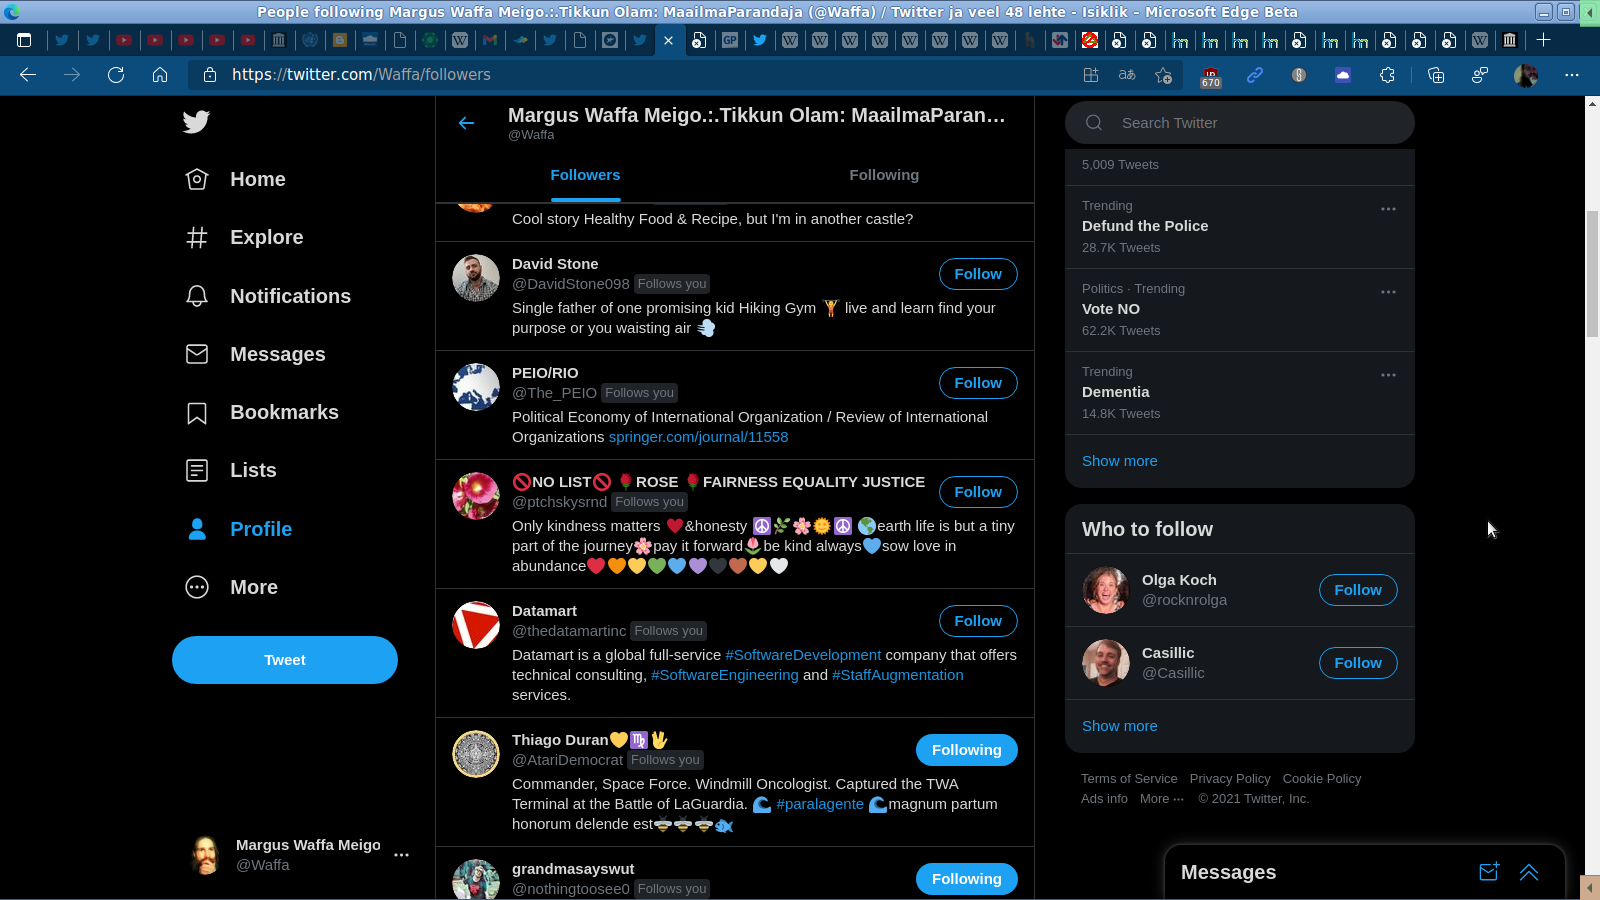
Task: Click the page vertical scrollbar thumb
Action: tap(1592, 273)
